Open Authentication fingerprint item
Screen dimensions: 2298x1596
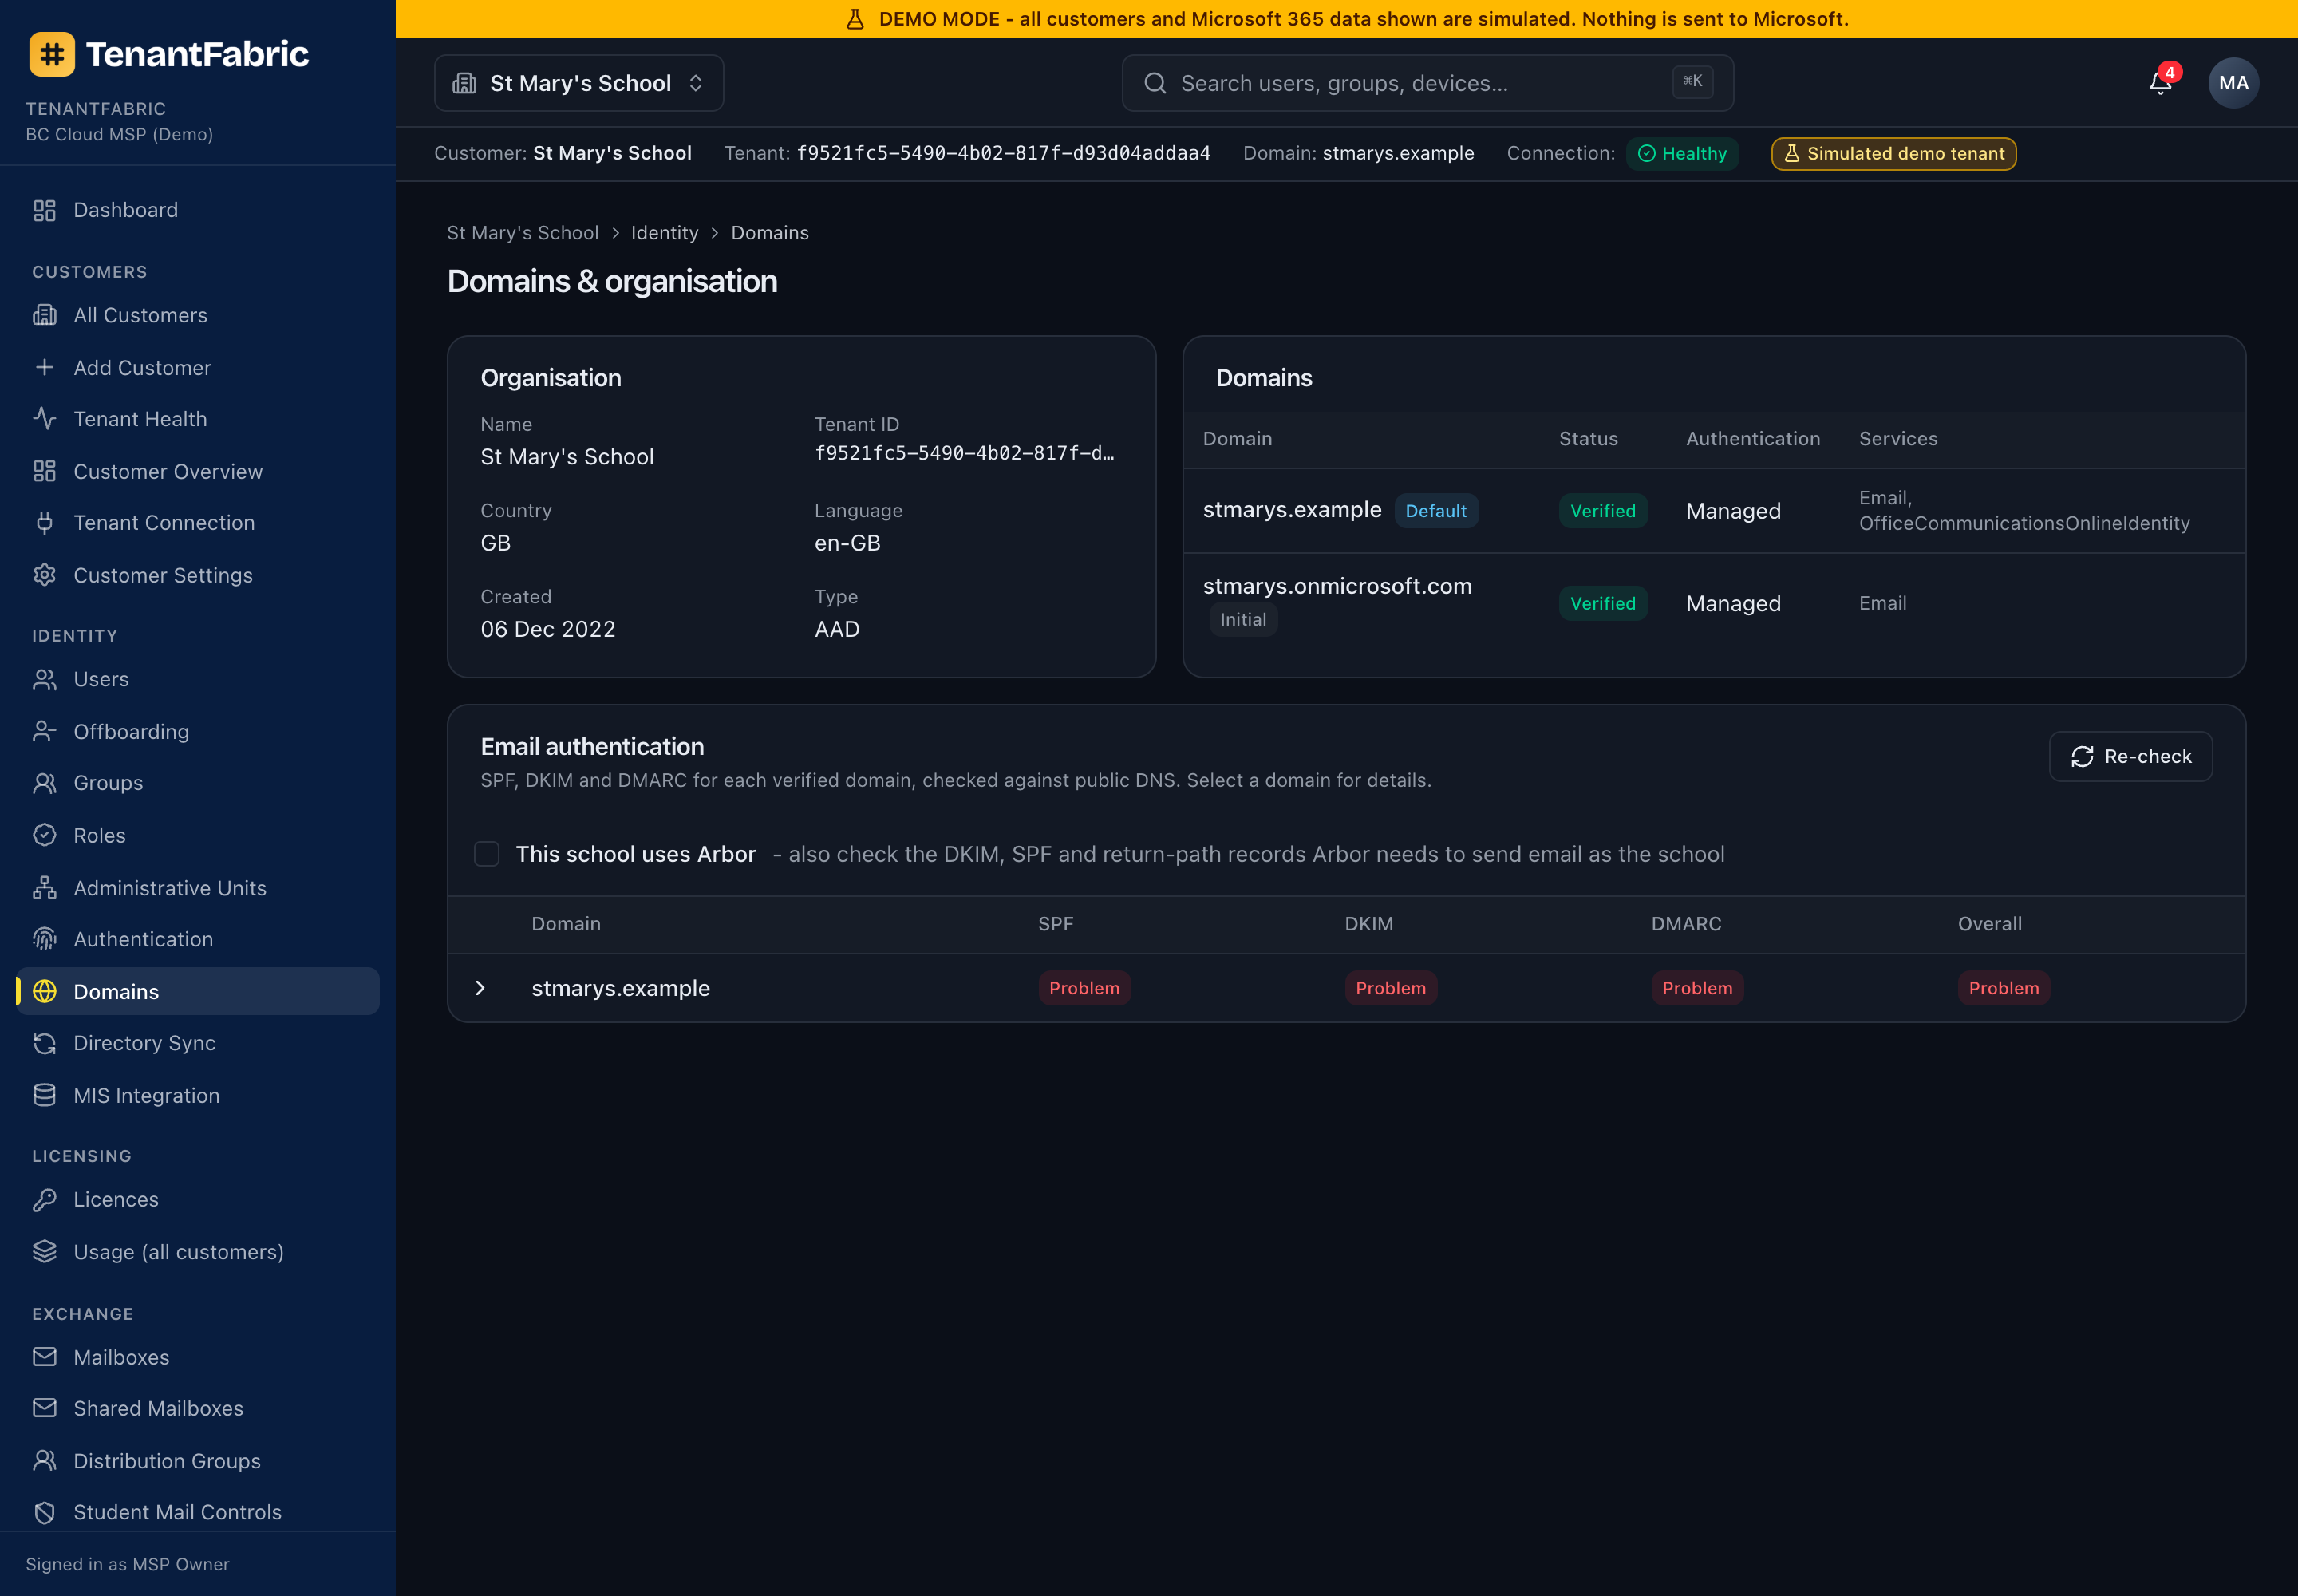tap(198, 939)
